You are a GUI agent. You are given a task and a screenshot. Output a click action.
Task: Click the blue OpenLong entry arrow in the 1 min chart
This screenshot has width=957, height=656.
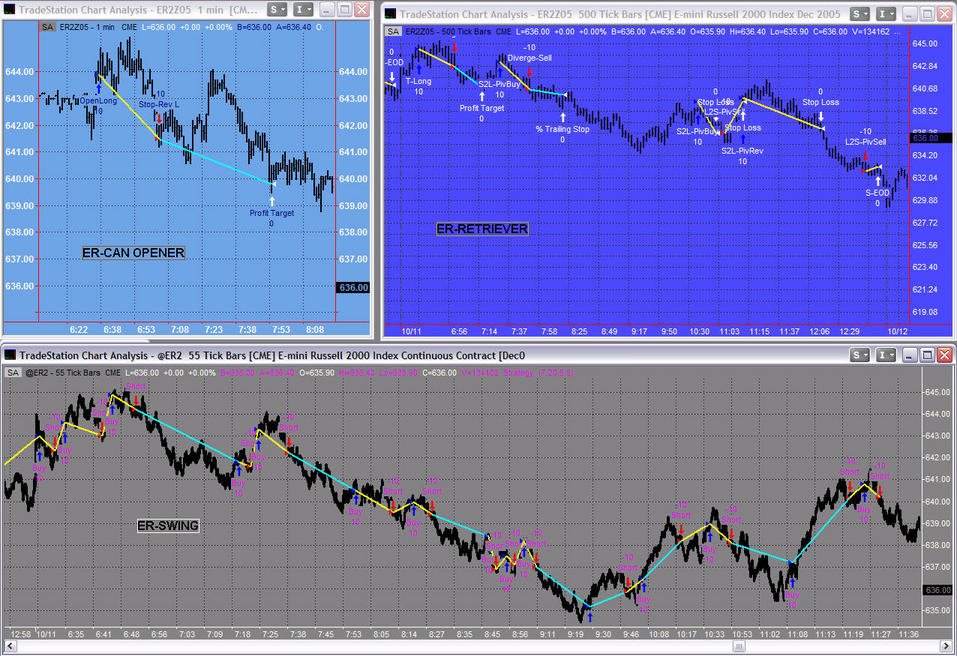(x=98, y=89)
